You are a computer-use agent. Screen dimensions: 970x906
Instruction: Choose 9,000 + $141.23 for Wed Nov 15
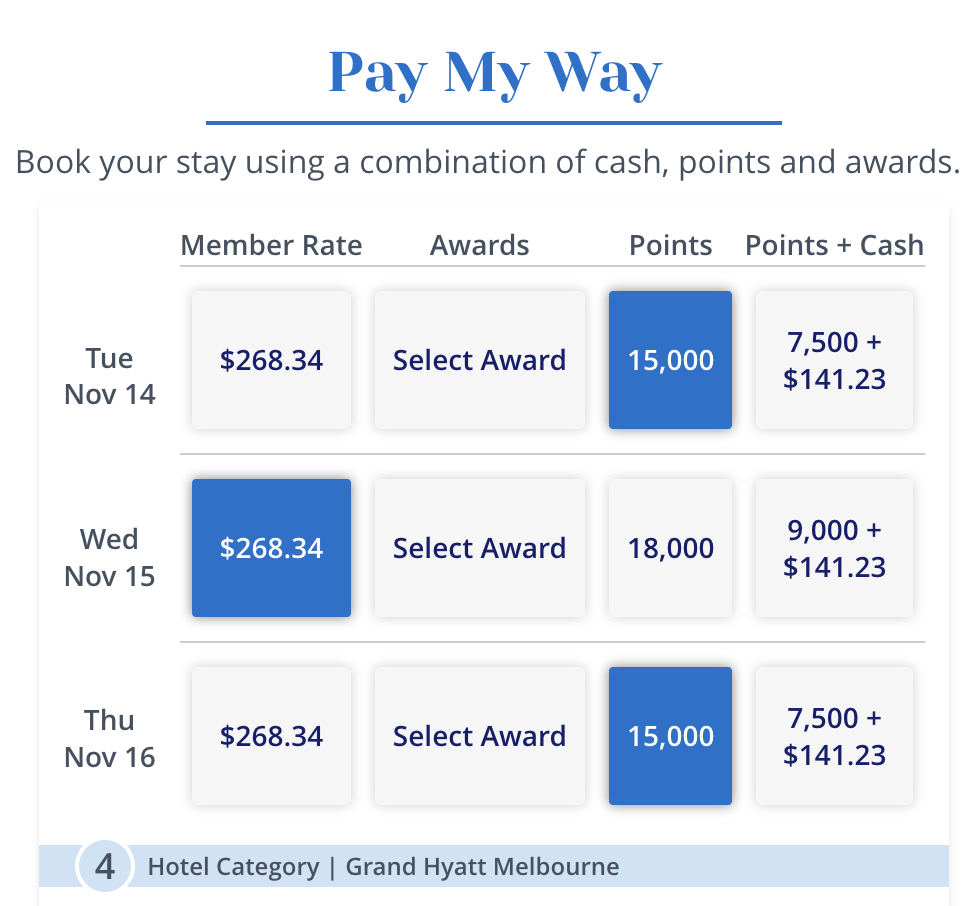[x=834, y=548]
